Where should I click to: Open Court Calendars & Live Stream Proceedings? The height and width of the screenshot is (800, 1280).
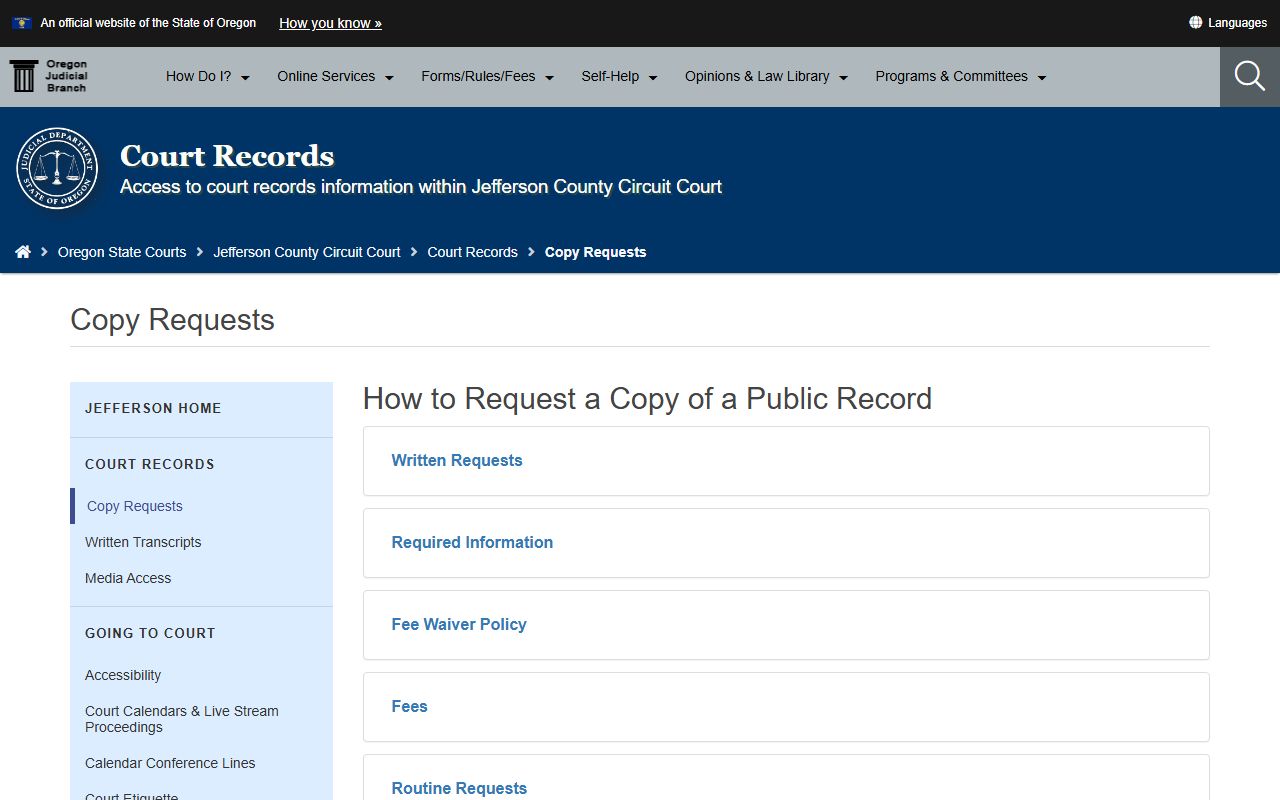click(182, 719)
